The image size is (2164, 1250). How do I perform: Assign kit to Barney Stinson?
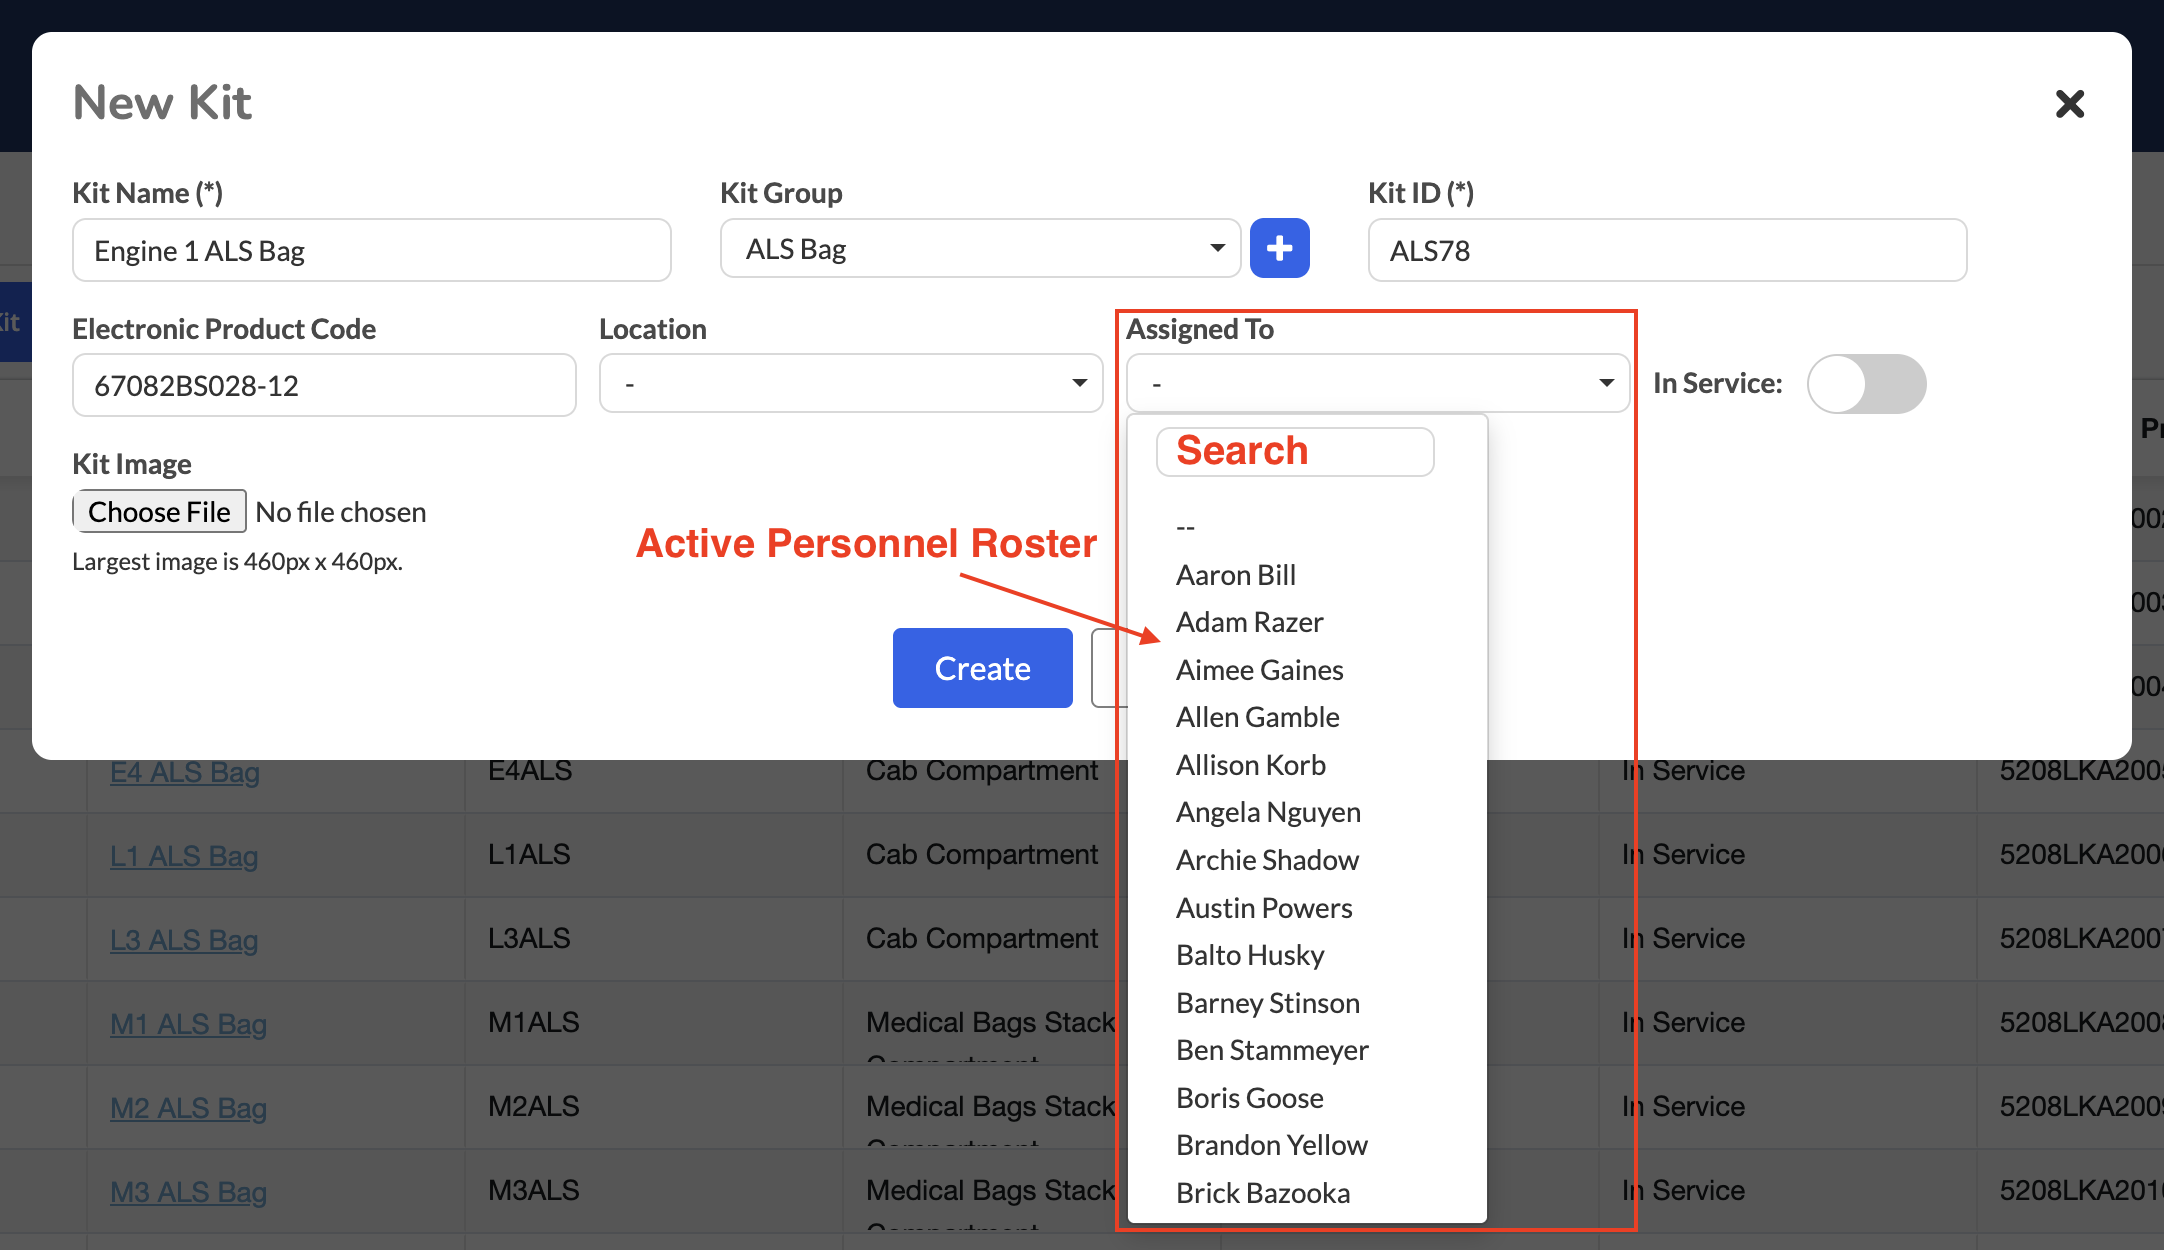pos(1306,1003)
